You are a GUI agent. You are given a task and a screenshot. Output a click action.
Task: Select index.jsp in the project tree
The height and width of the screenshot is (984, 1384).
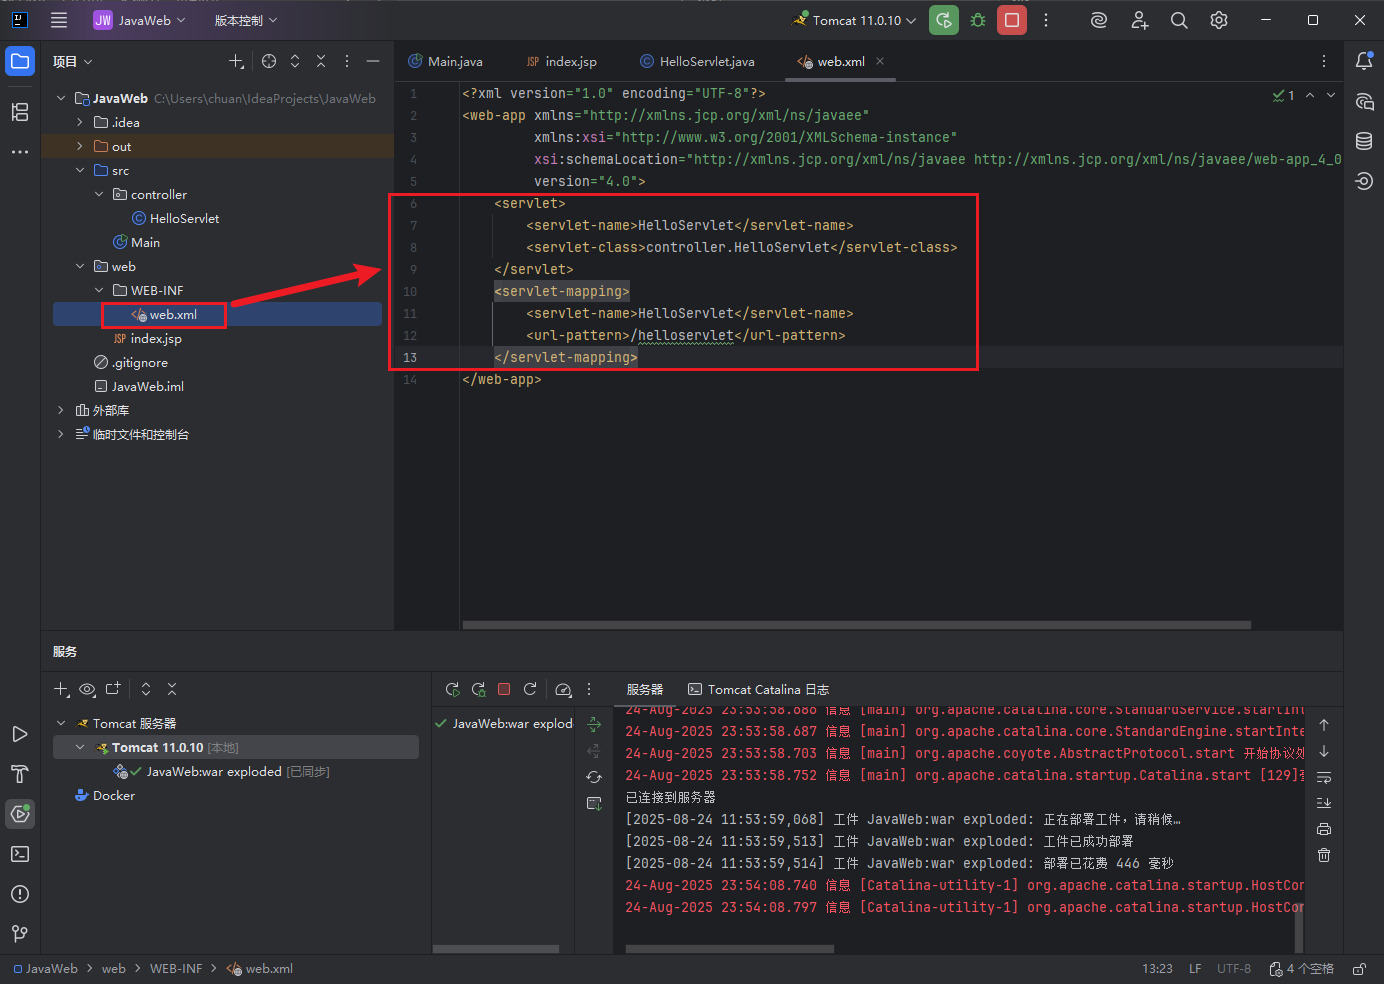point(147,338)
